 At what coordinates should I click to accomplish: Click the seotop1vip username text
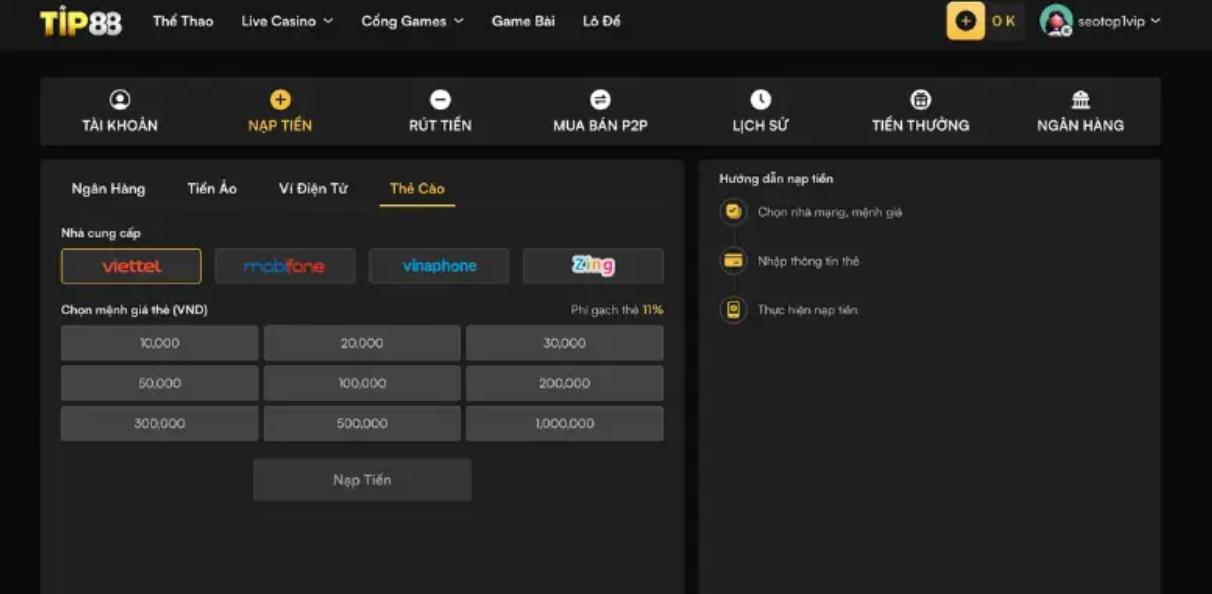1111,21
